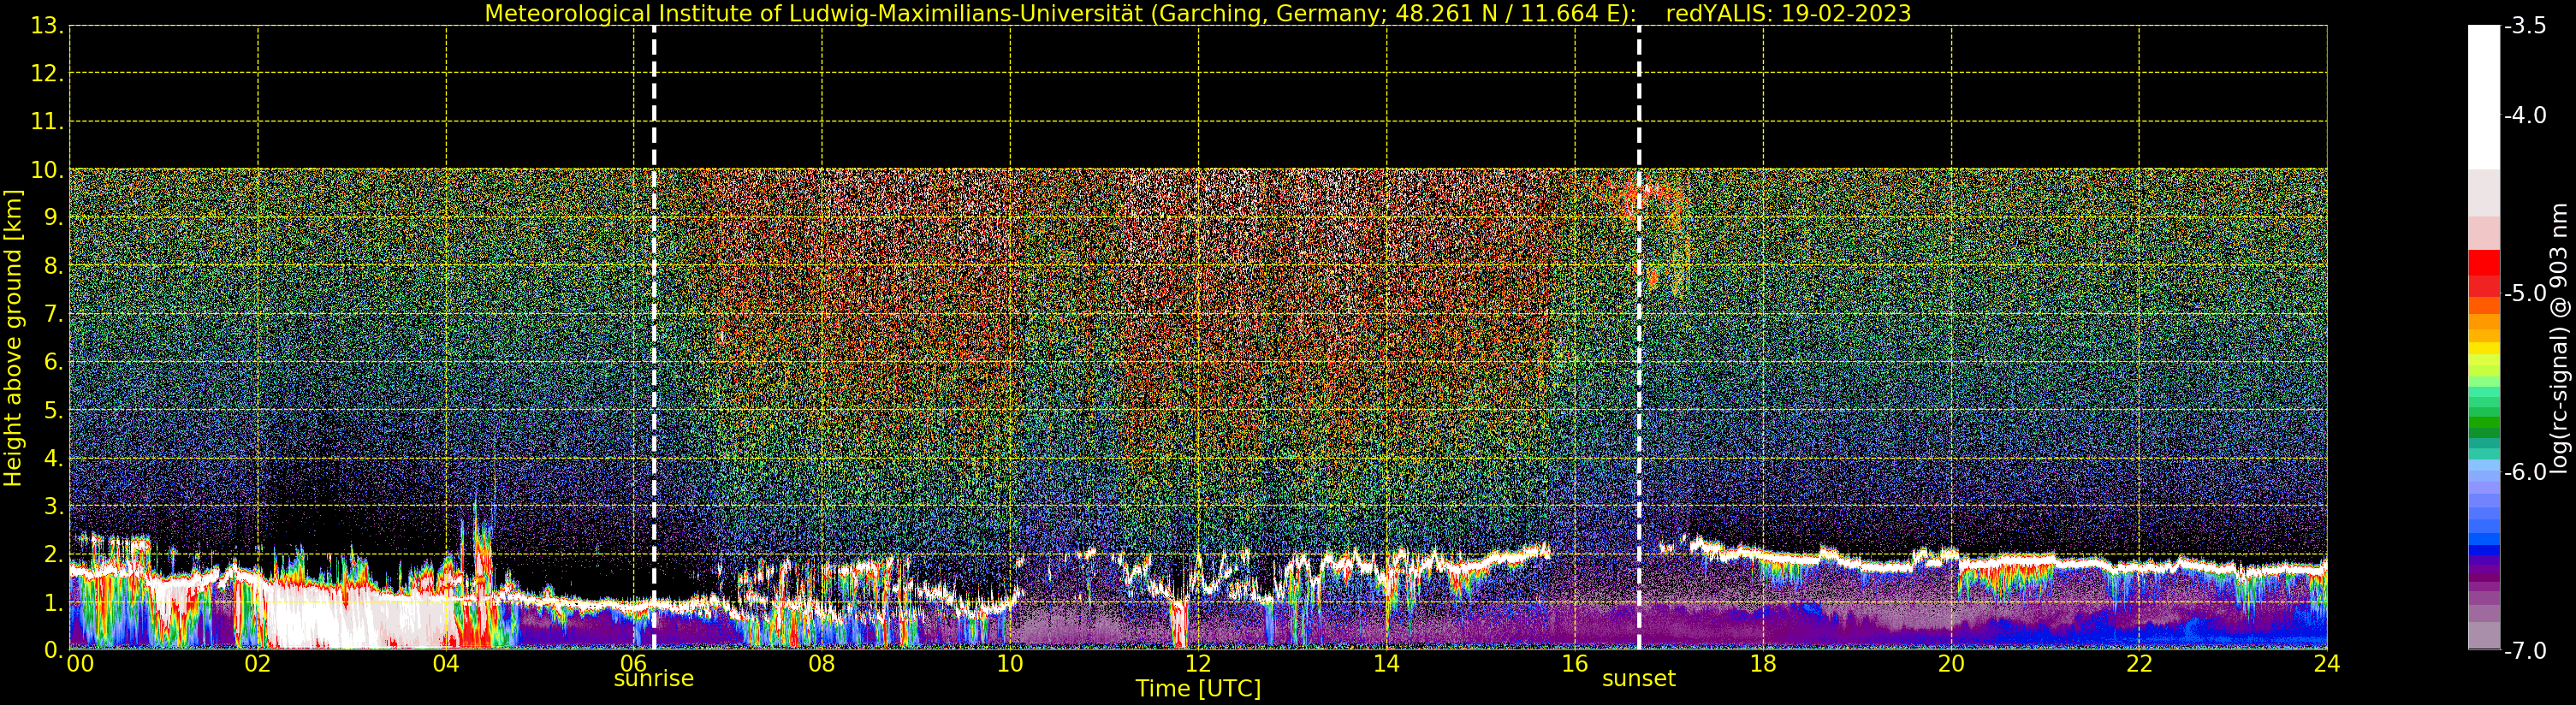
Task: Click the 'redYALIS: 19-02-2023' date label
Action: pyautogui.click(x=1788, y=13)
